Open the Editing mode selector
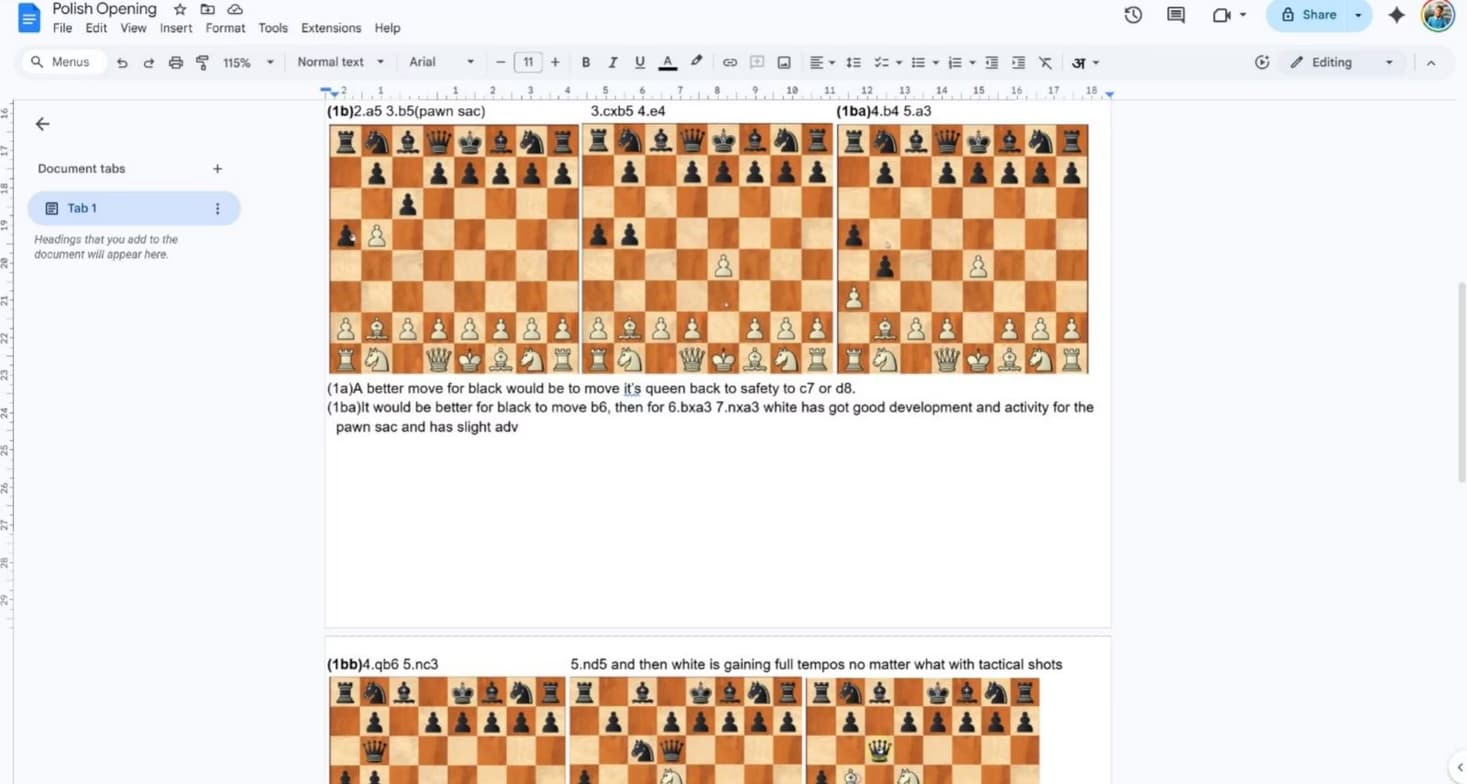This screenshot has width=1467, height=784. click(1340, 62)
